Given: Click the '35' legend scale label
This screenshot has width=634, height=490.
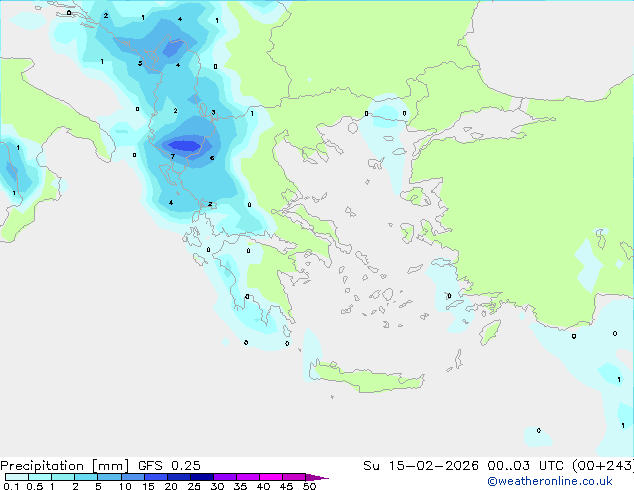Looking at the screenshot, I should click(x=240, y=486).
